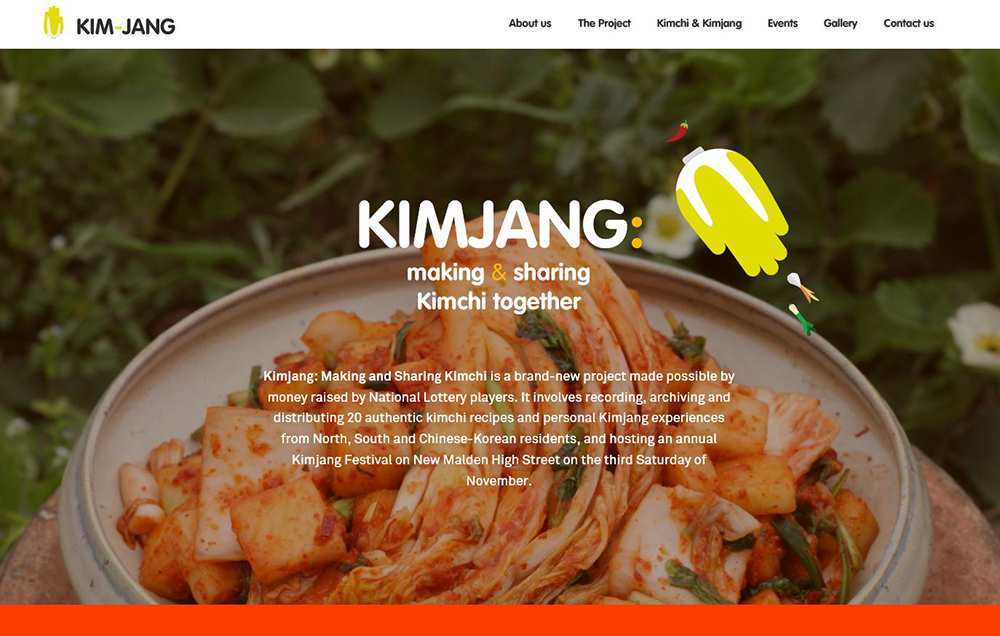Click the green spring onion icon
The image size is (1000, 636).
(x=802, y=319)
